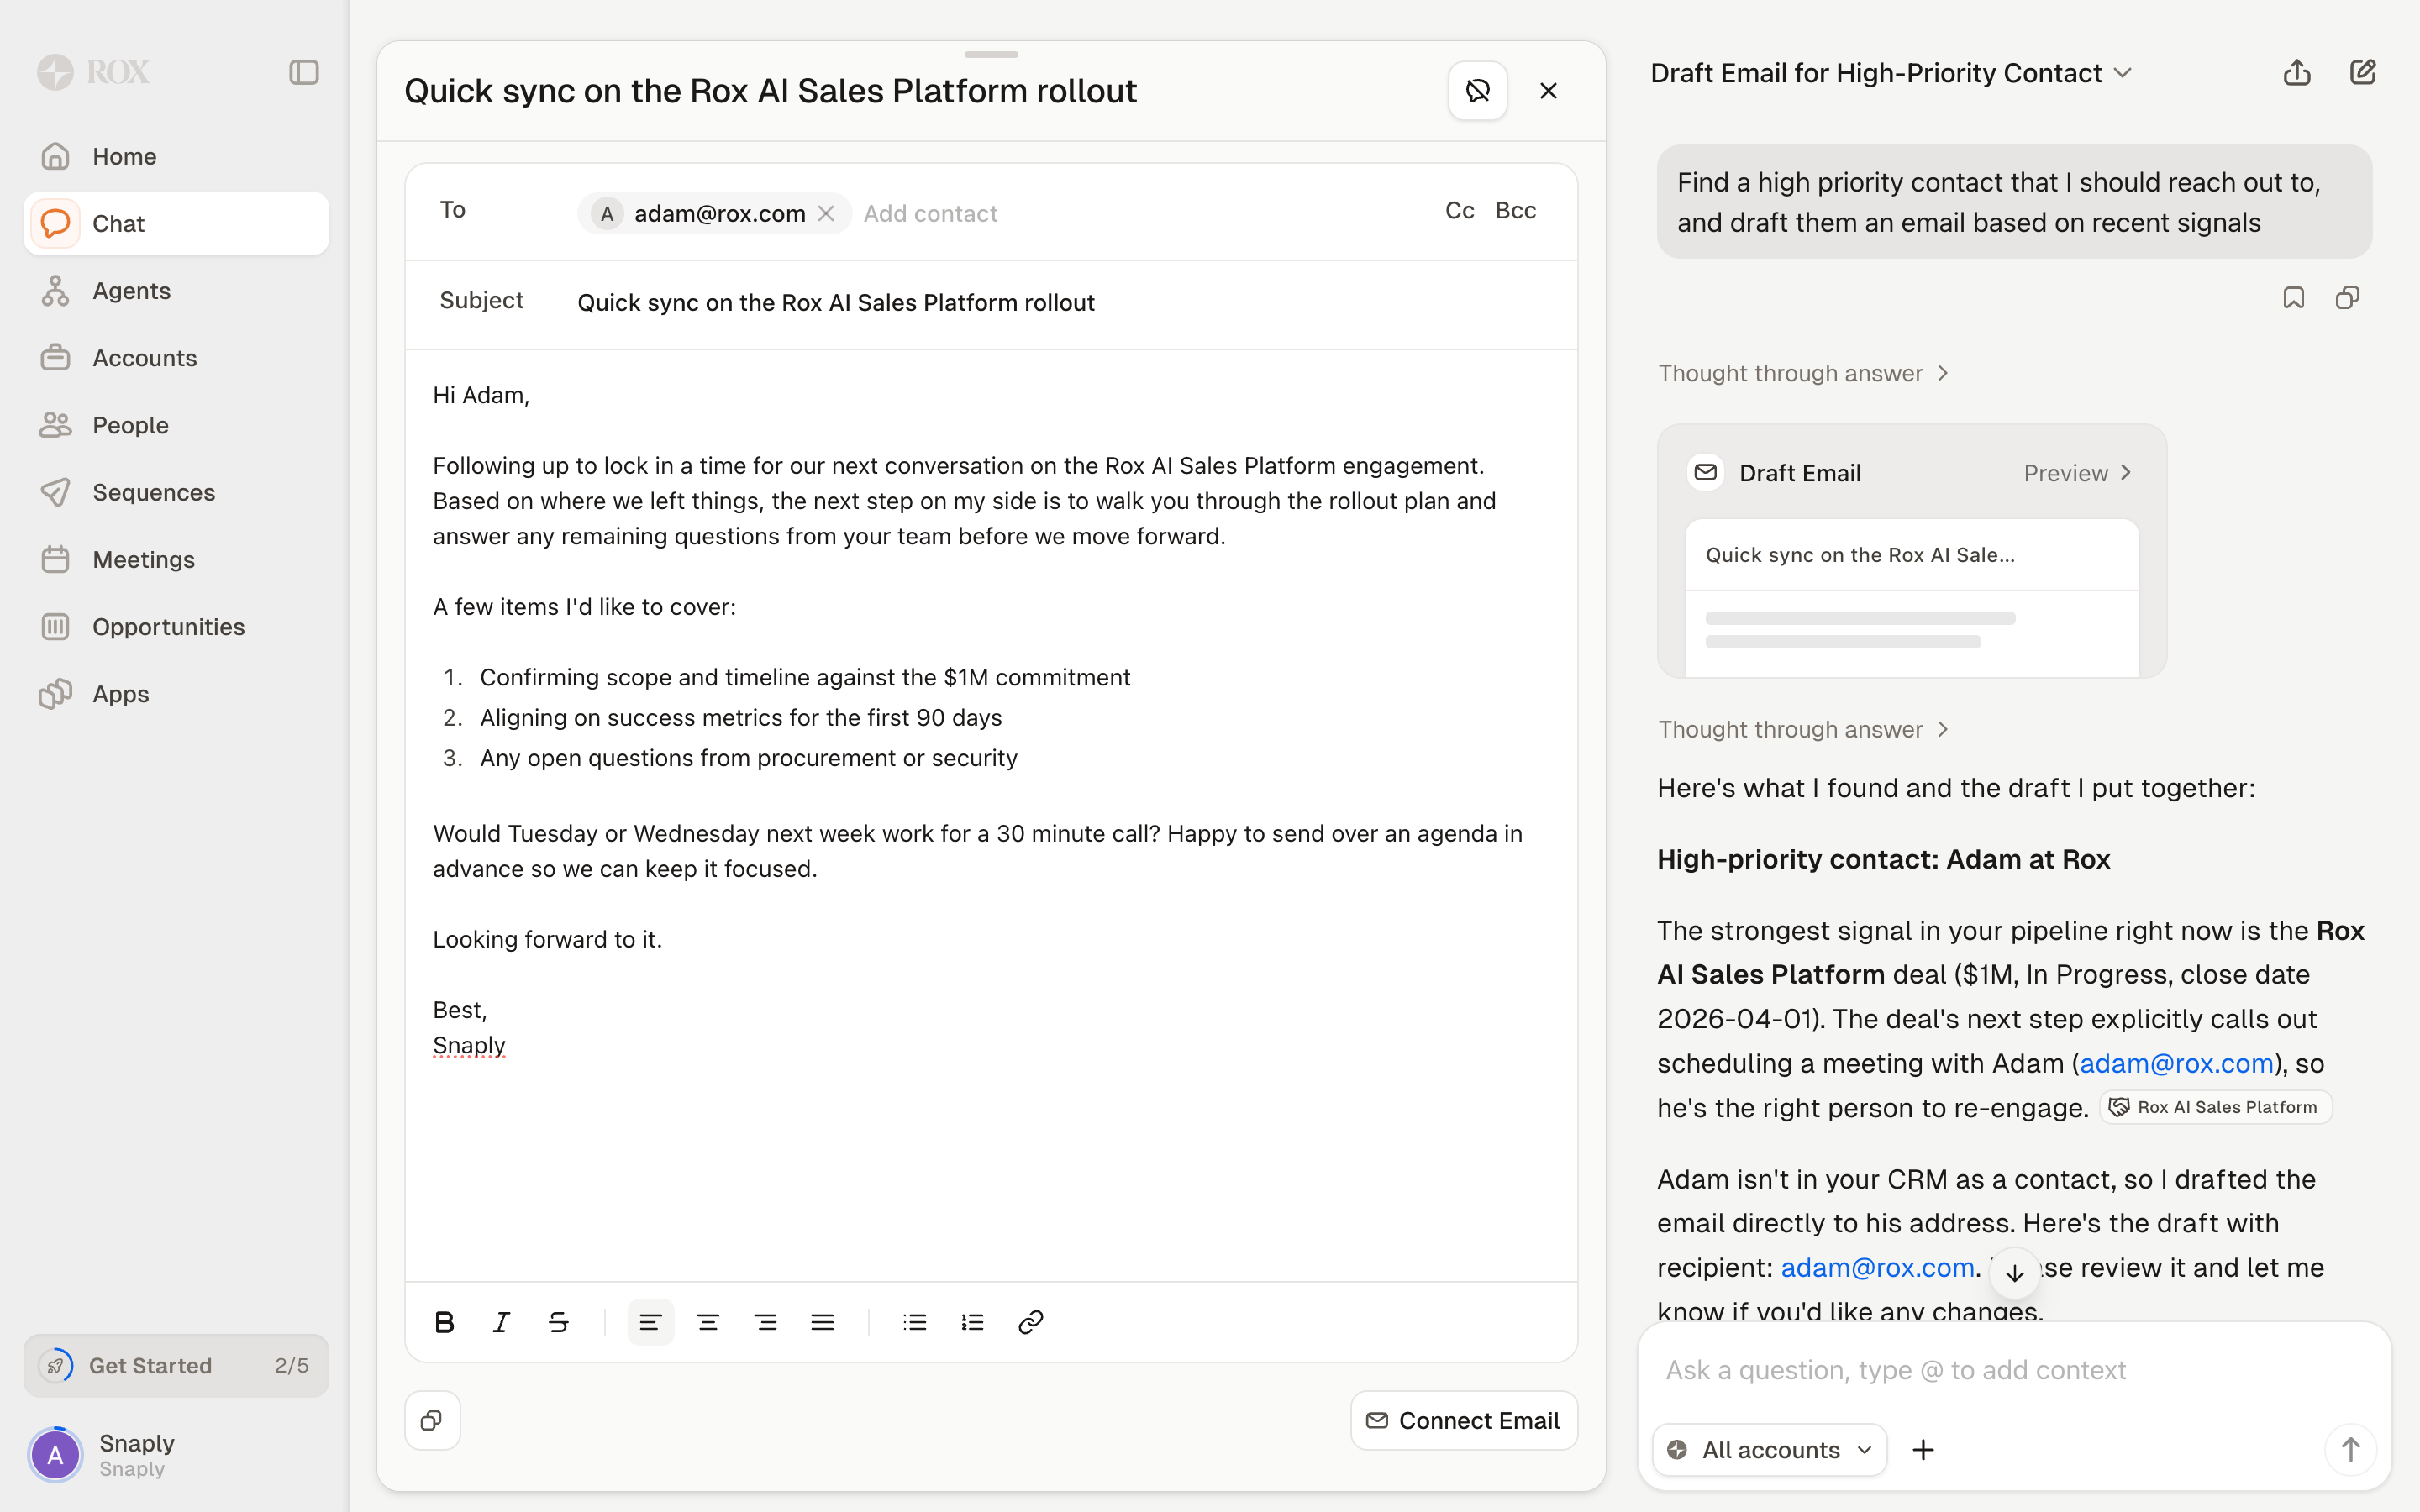
Task: Open the draft email card thumbnail
Action: pos(1911,597)
